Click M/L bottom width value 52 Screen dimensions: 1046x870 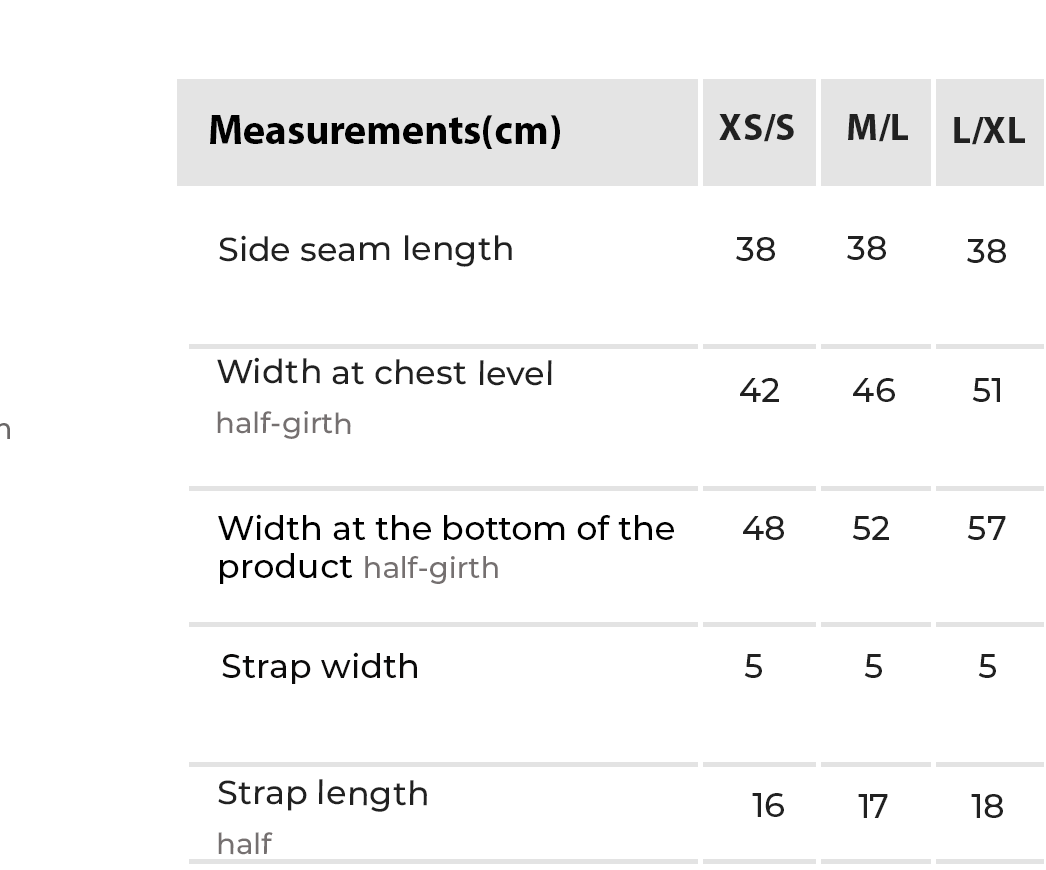[871, 528]
